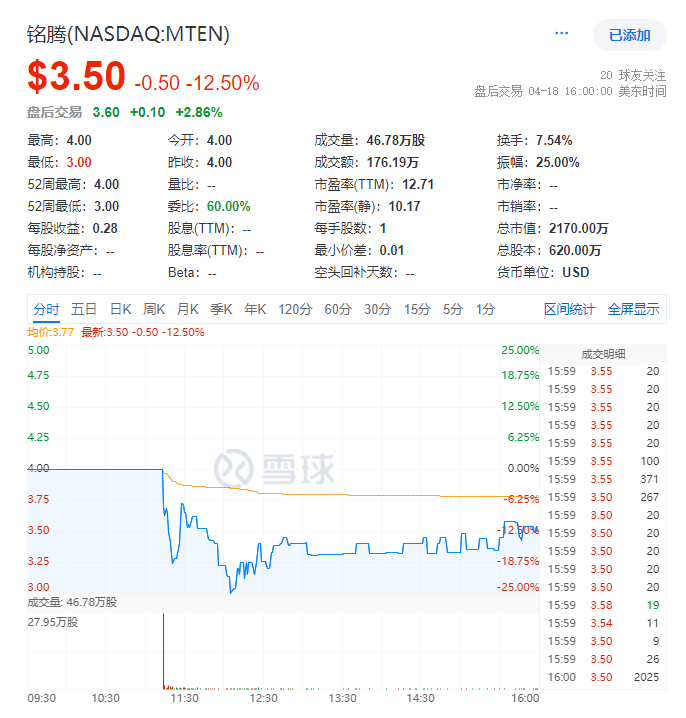Click the 市盈率(静) 10.17 value
The image size is (686, 718).
tap(404, 206)
